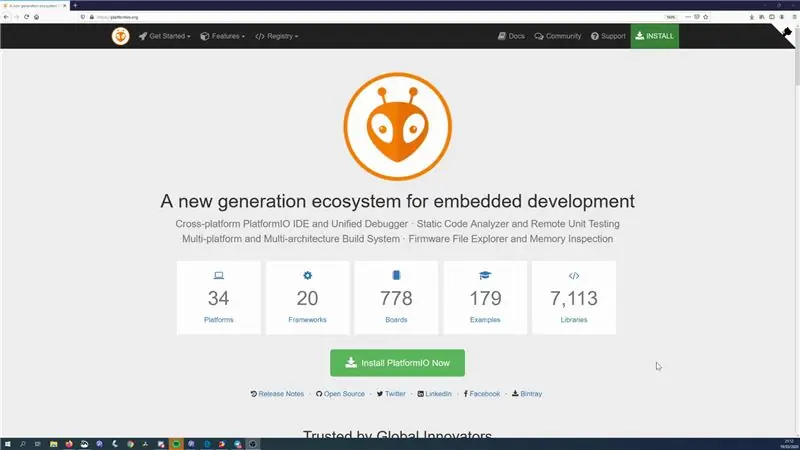Click the tracking protection shield icon

[x=83, y=17]
